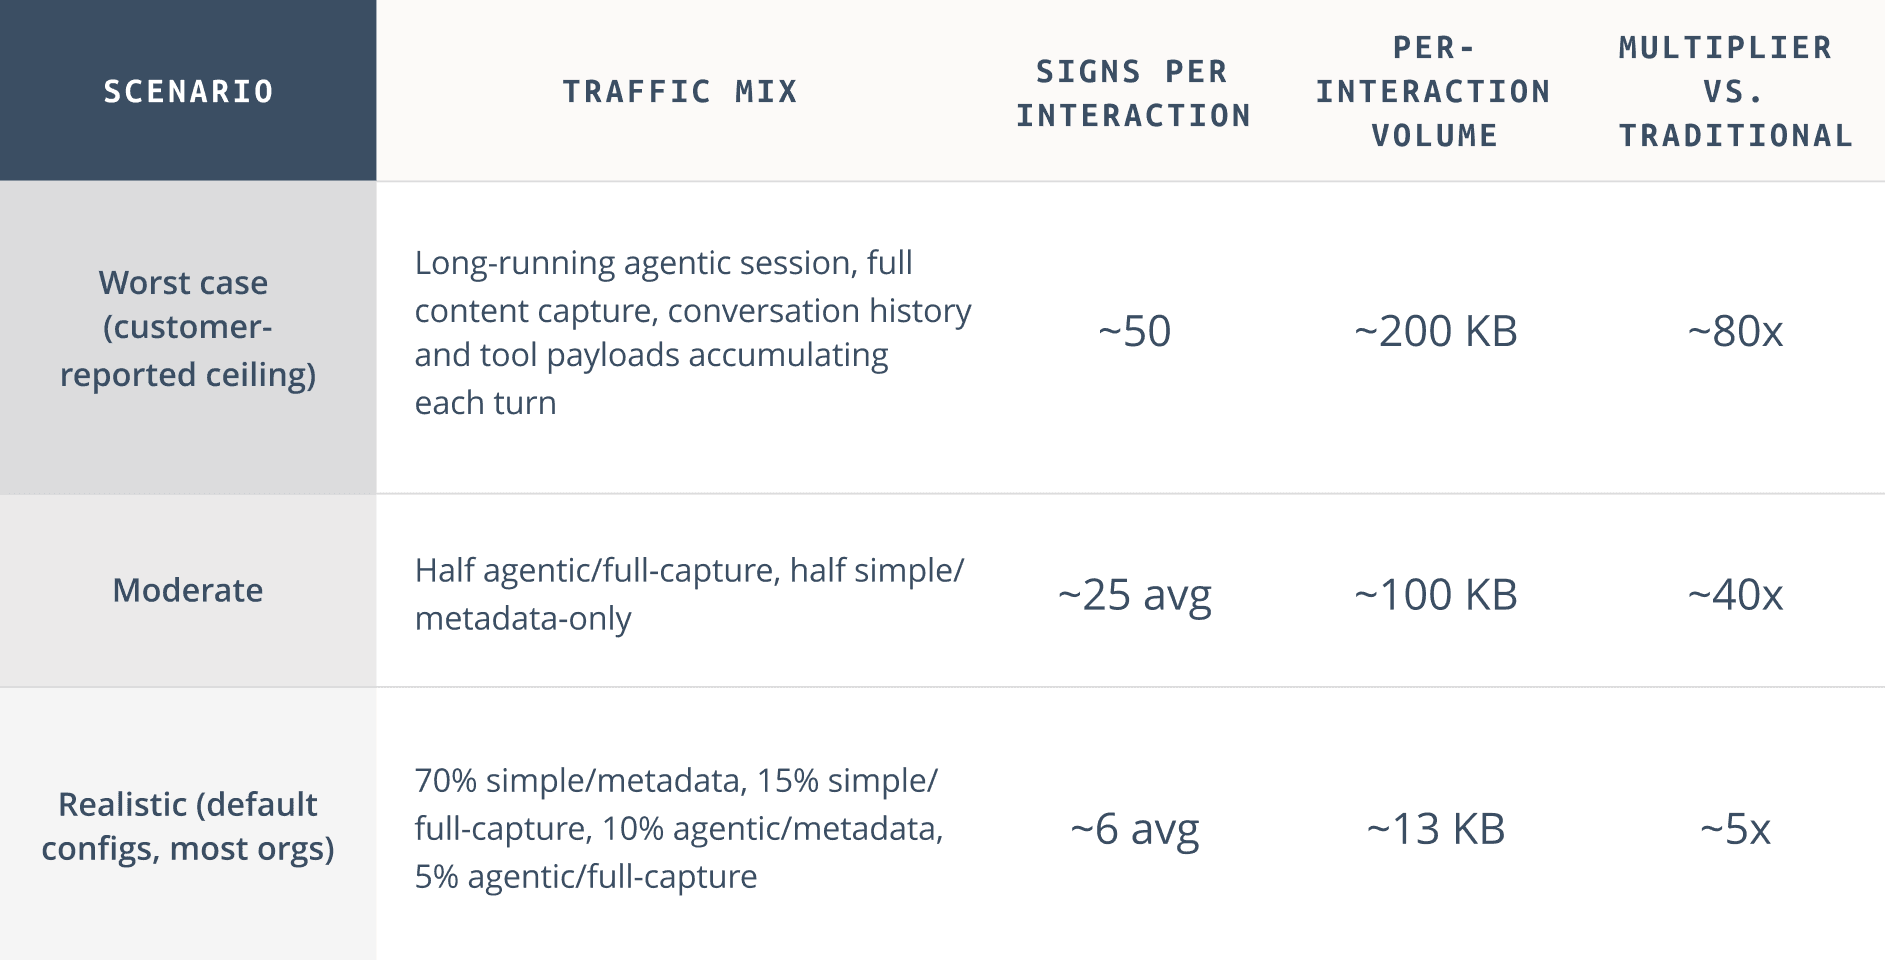Select the ~6 avg signs value

point(1134,829)
